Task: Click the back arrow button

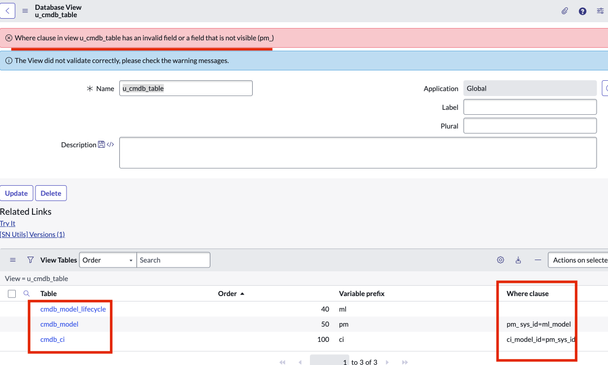Action: tap(7, 11)
